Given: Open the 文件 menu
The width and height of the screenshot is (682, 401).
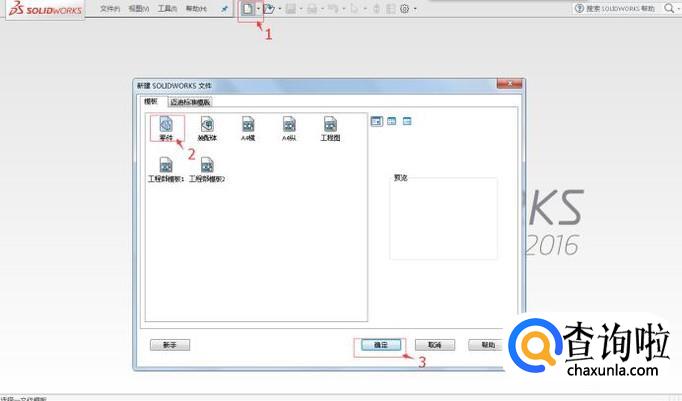Looking at the screenshot, I should pyautogui.click(x=110, y=9).
